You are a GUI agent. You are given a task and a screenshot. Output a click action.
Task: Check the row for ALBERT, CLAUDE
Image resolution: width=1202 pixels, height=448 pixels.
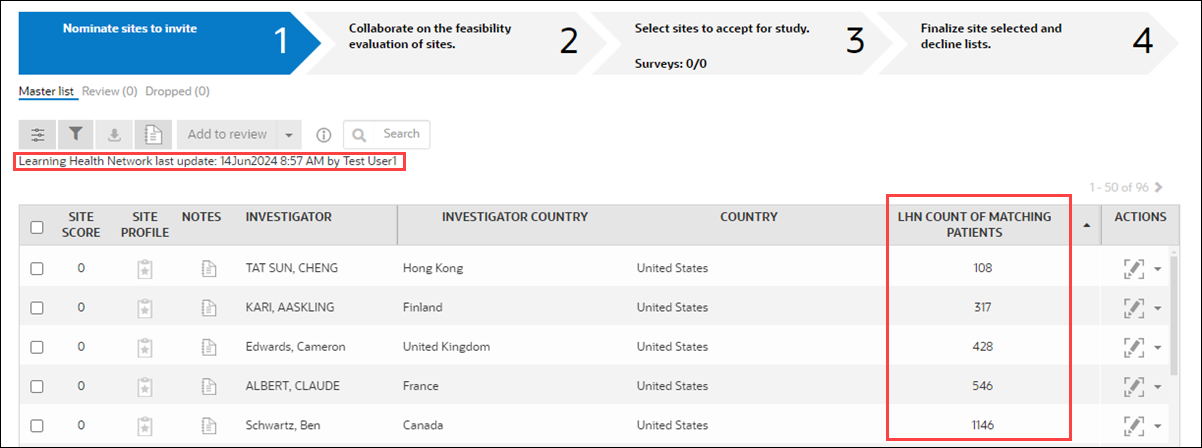[x=37, y=386]
